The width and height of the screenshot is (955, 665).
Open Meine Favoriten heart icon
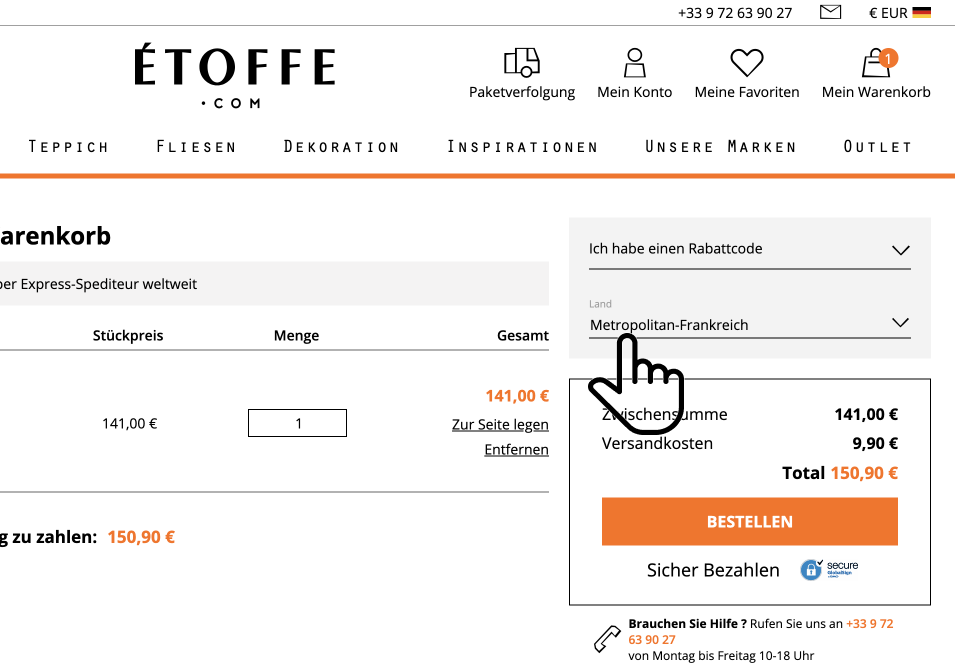(746, 63)
